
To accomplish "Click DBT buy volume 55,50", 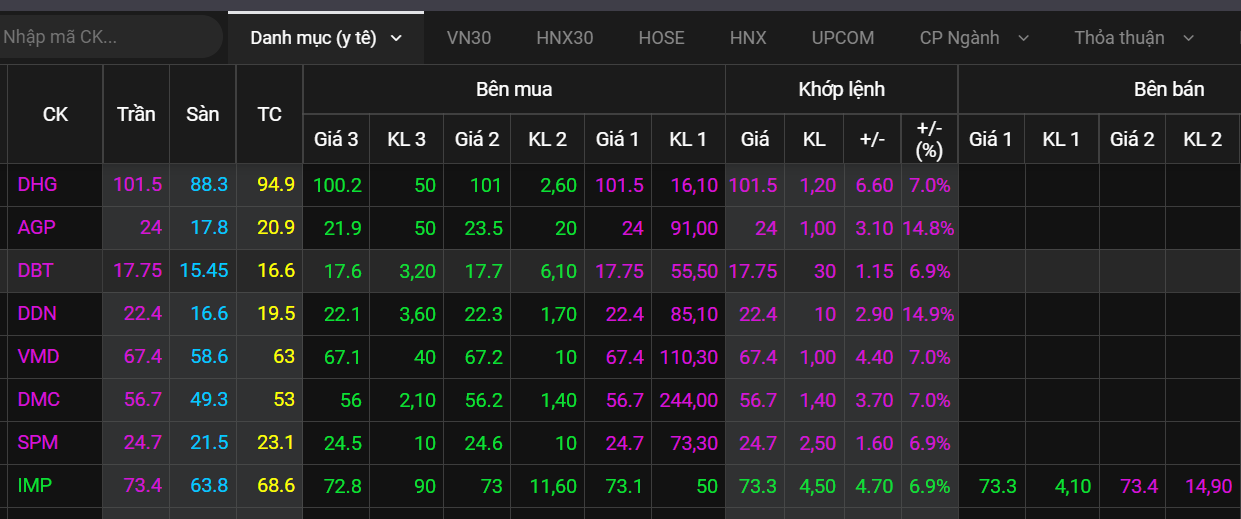I will (695, 270).
